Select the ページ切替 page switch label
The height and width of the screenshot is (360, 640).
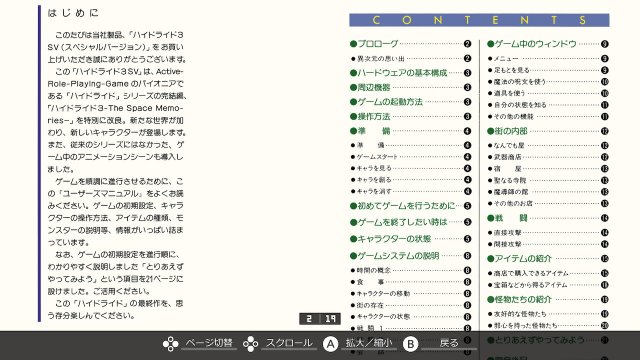point(209,343)
